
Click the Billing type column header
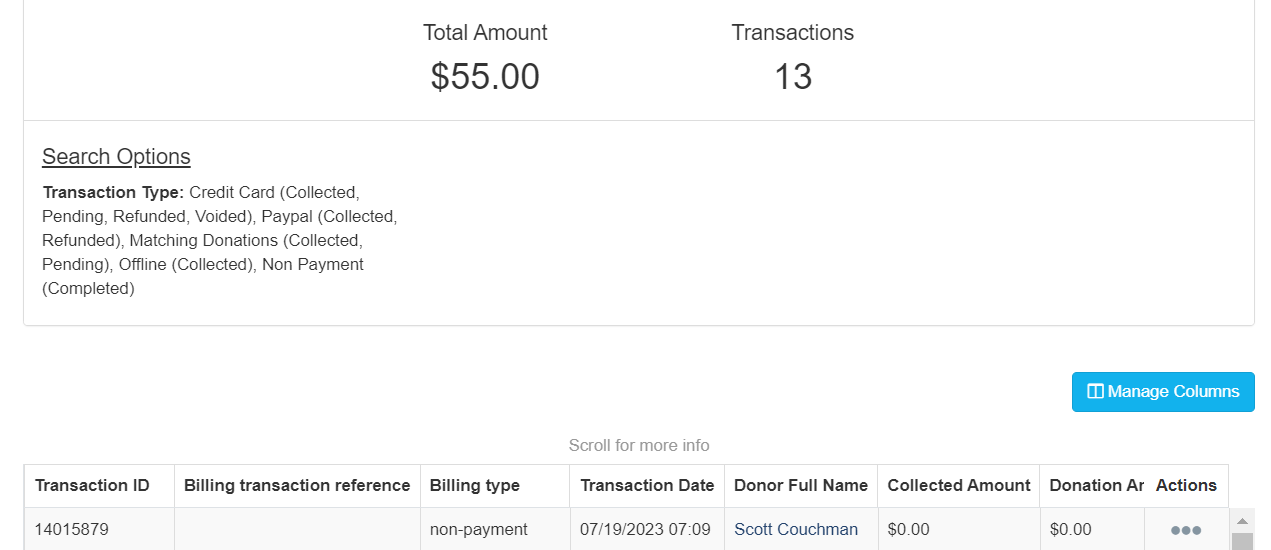(x=475, y=486)
